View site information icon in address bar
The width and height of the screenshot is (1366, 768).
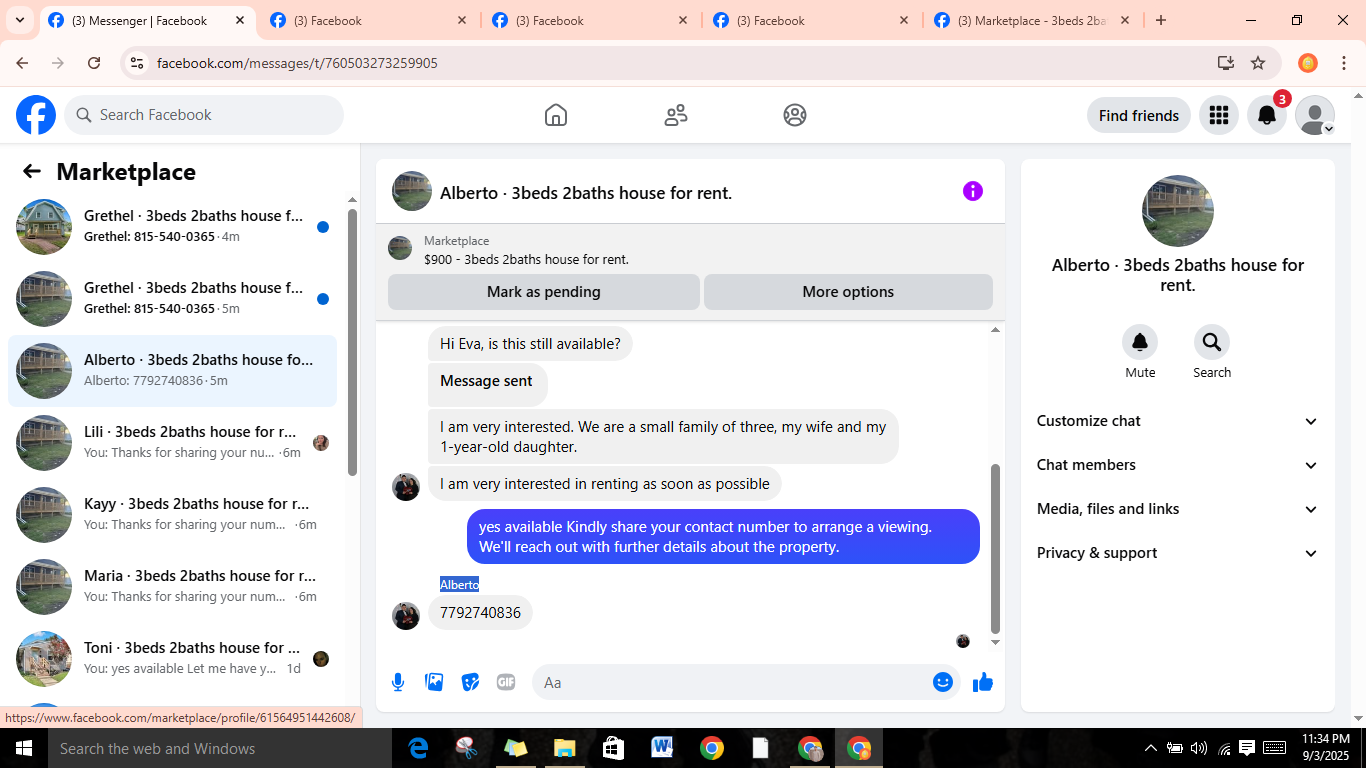pos(138,63)
